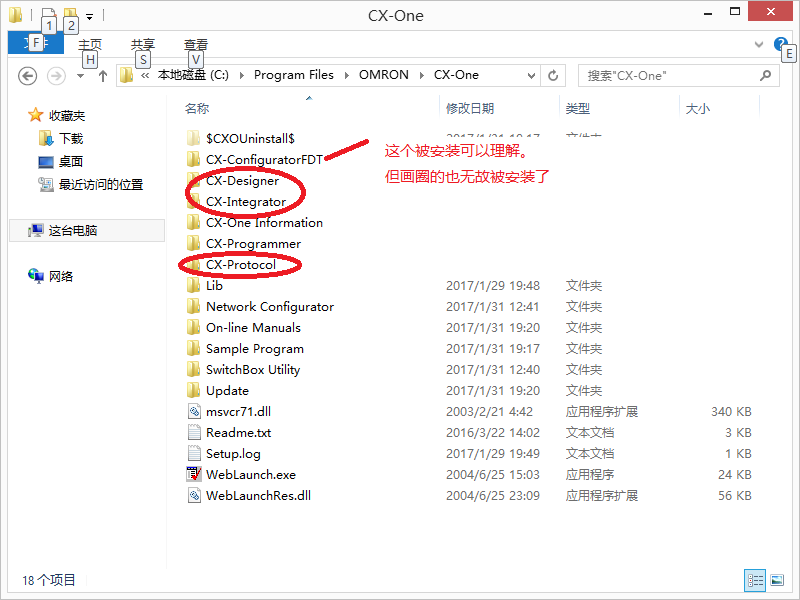
Task: Sort by 修改日期 column header
Action: [470, 108]
